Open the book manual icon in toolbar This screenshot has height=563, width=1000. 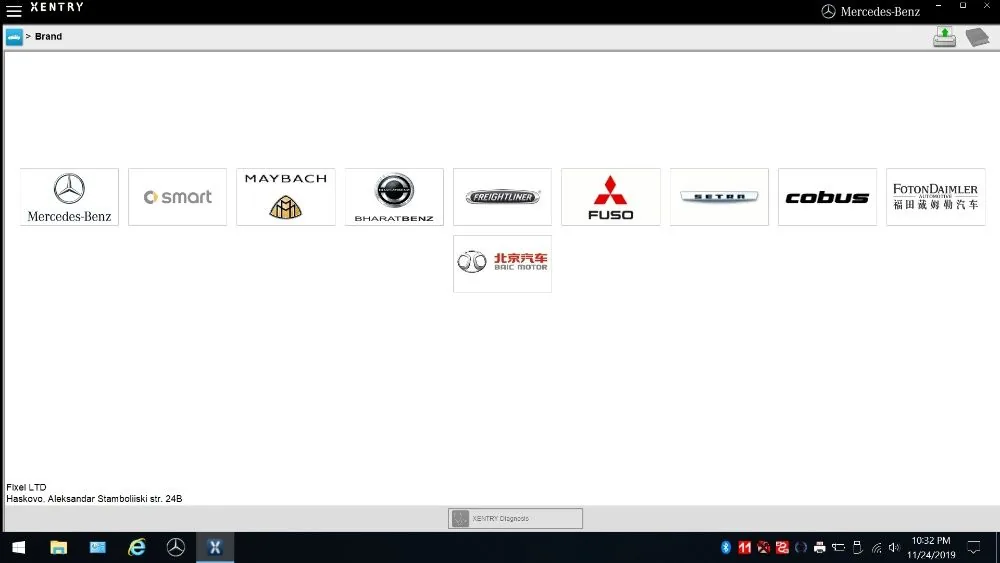tap(977, 37)
